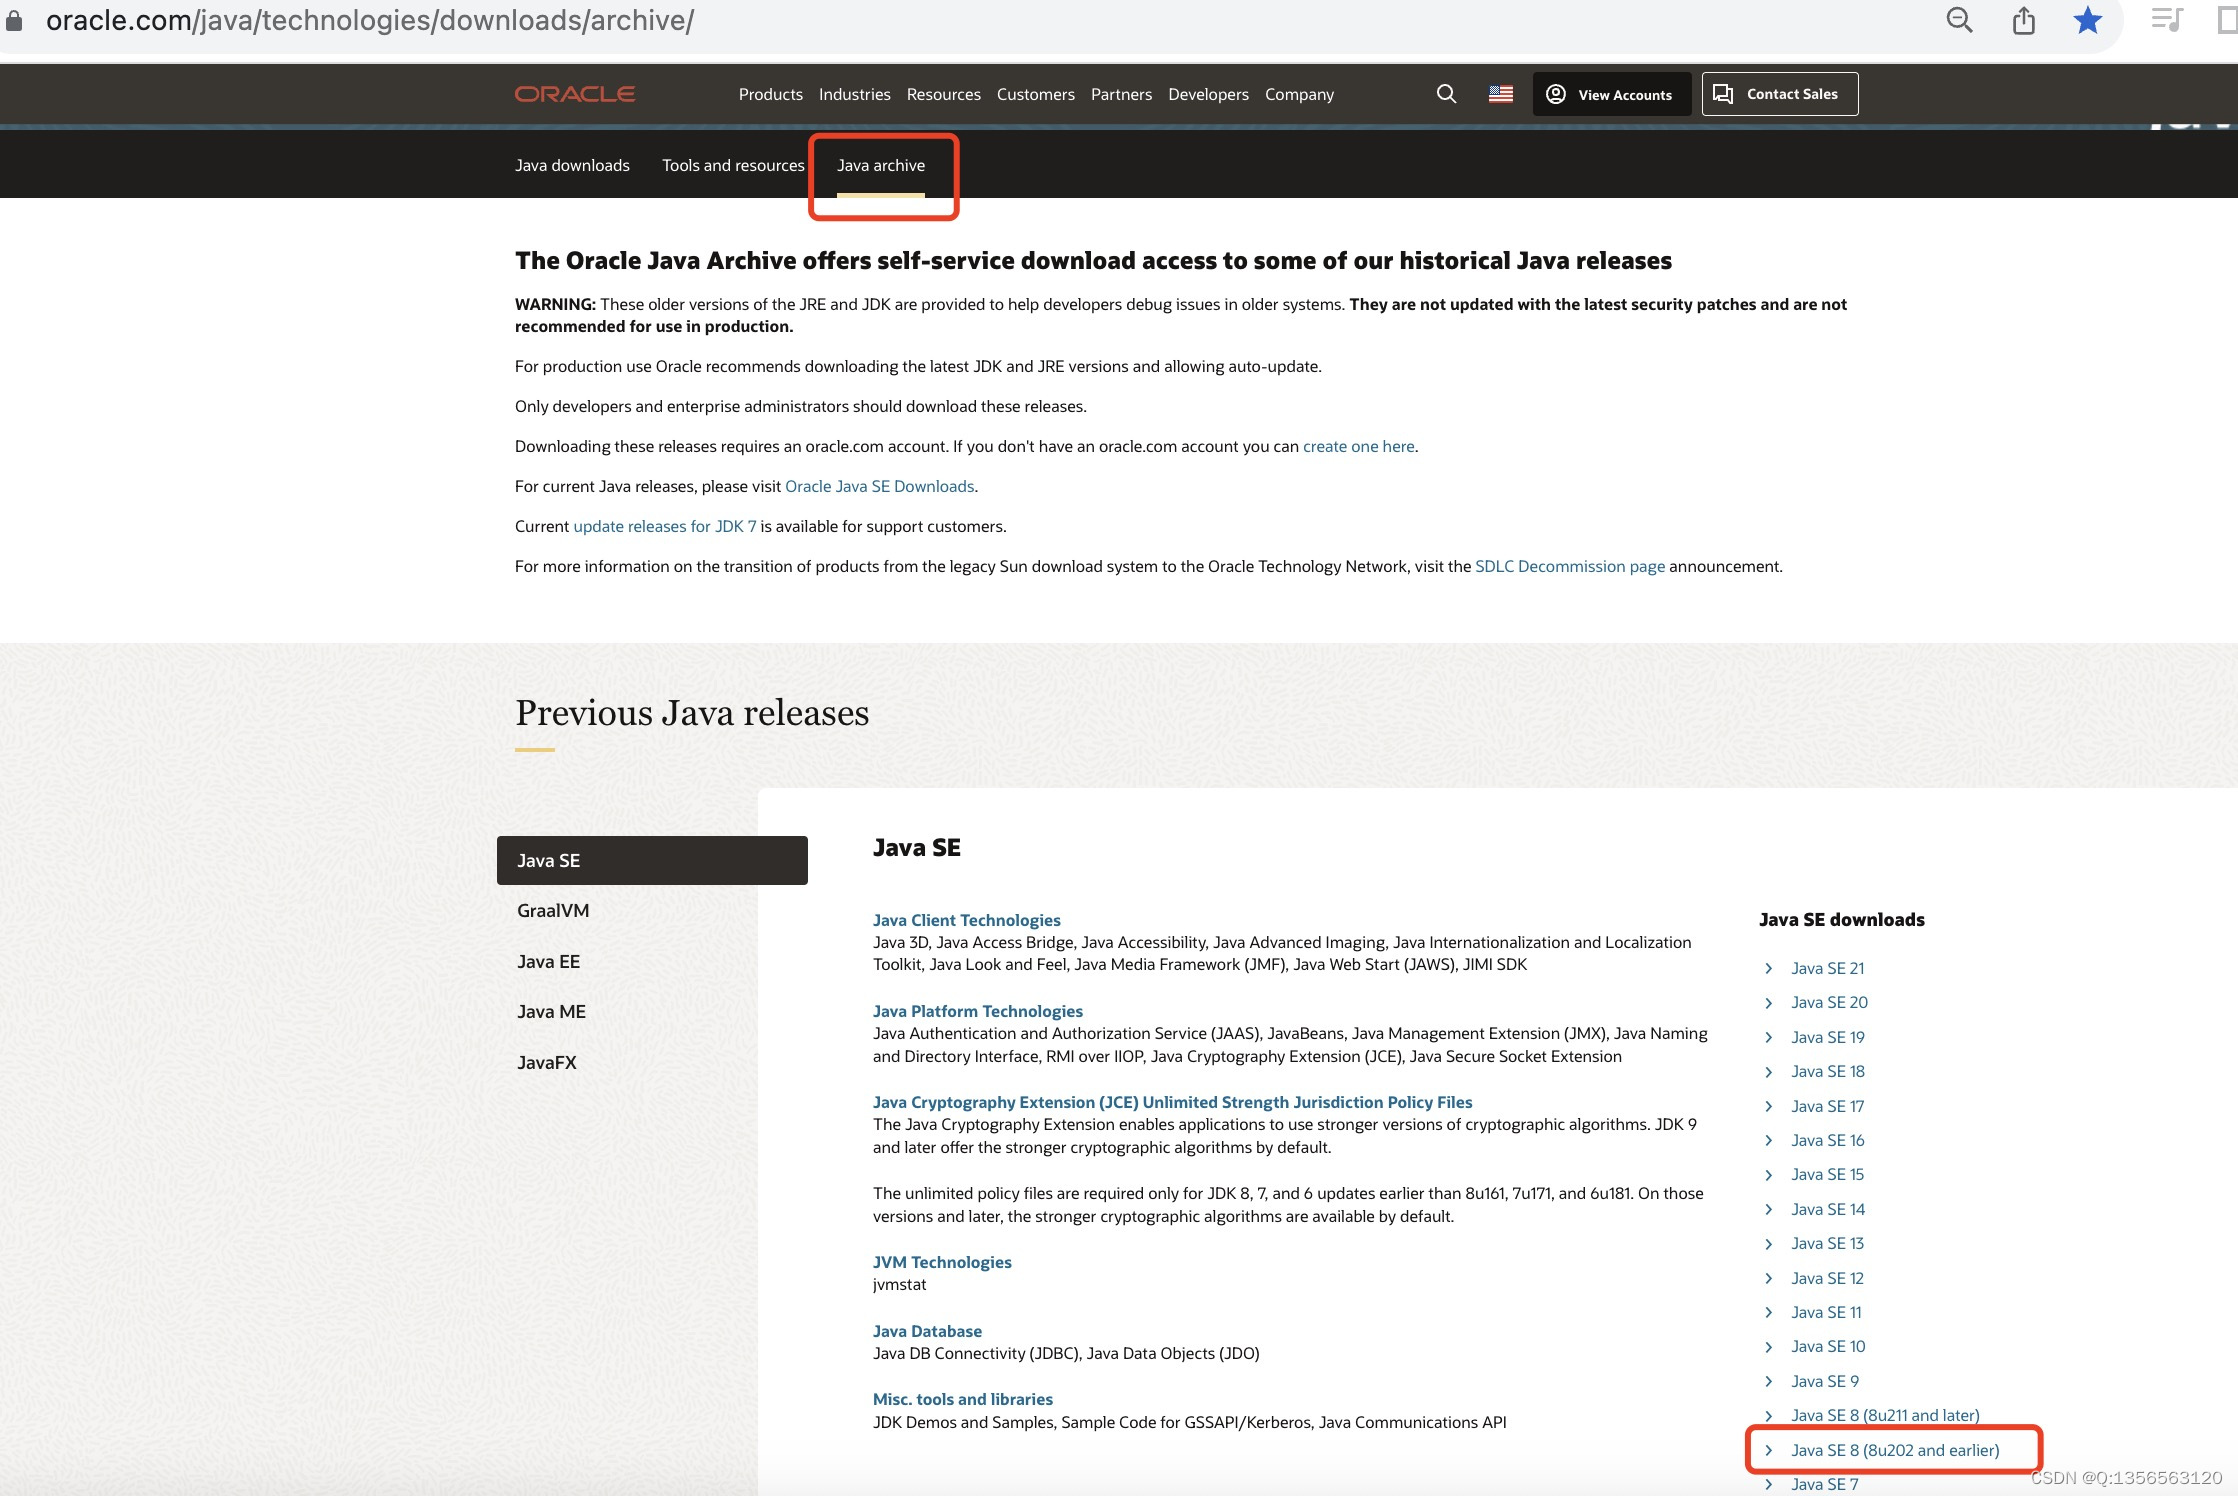Open the Java SE 11 download link

pos(1826,1312)
